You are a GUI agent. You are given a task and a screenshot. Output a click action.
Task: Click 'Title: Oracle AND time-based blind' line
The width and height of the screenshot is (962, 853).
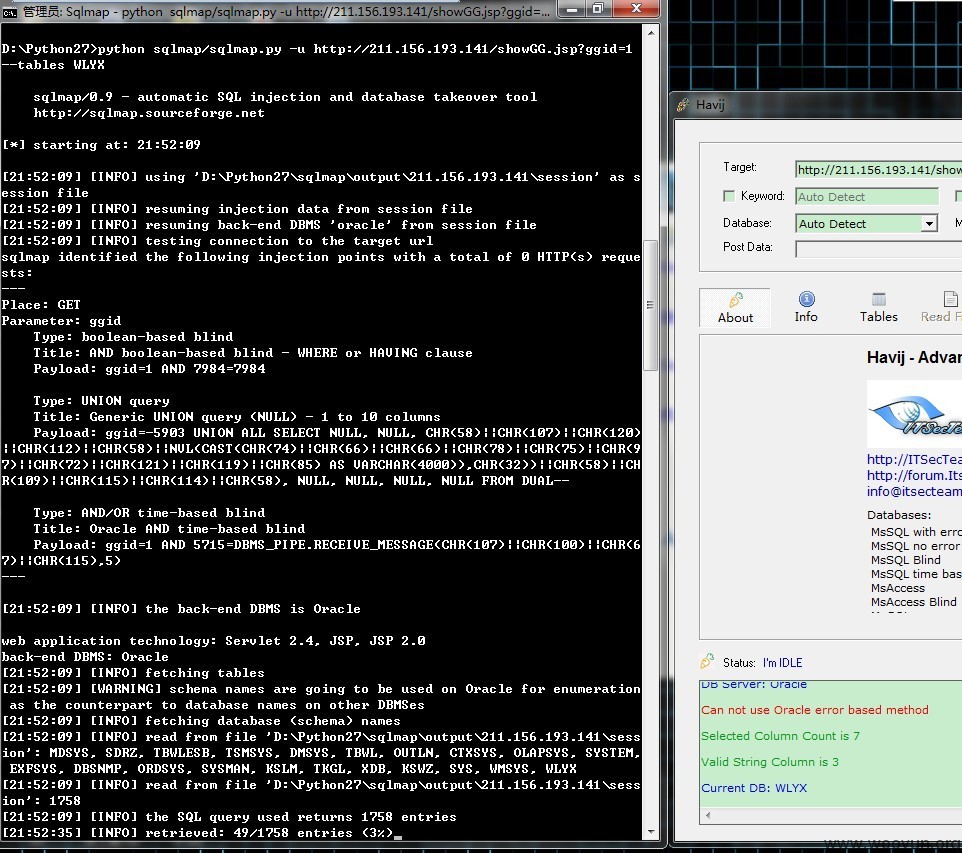tap(169, 528)
